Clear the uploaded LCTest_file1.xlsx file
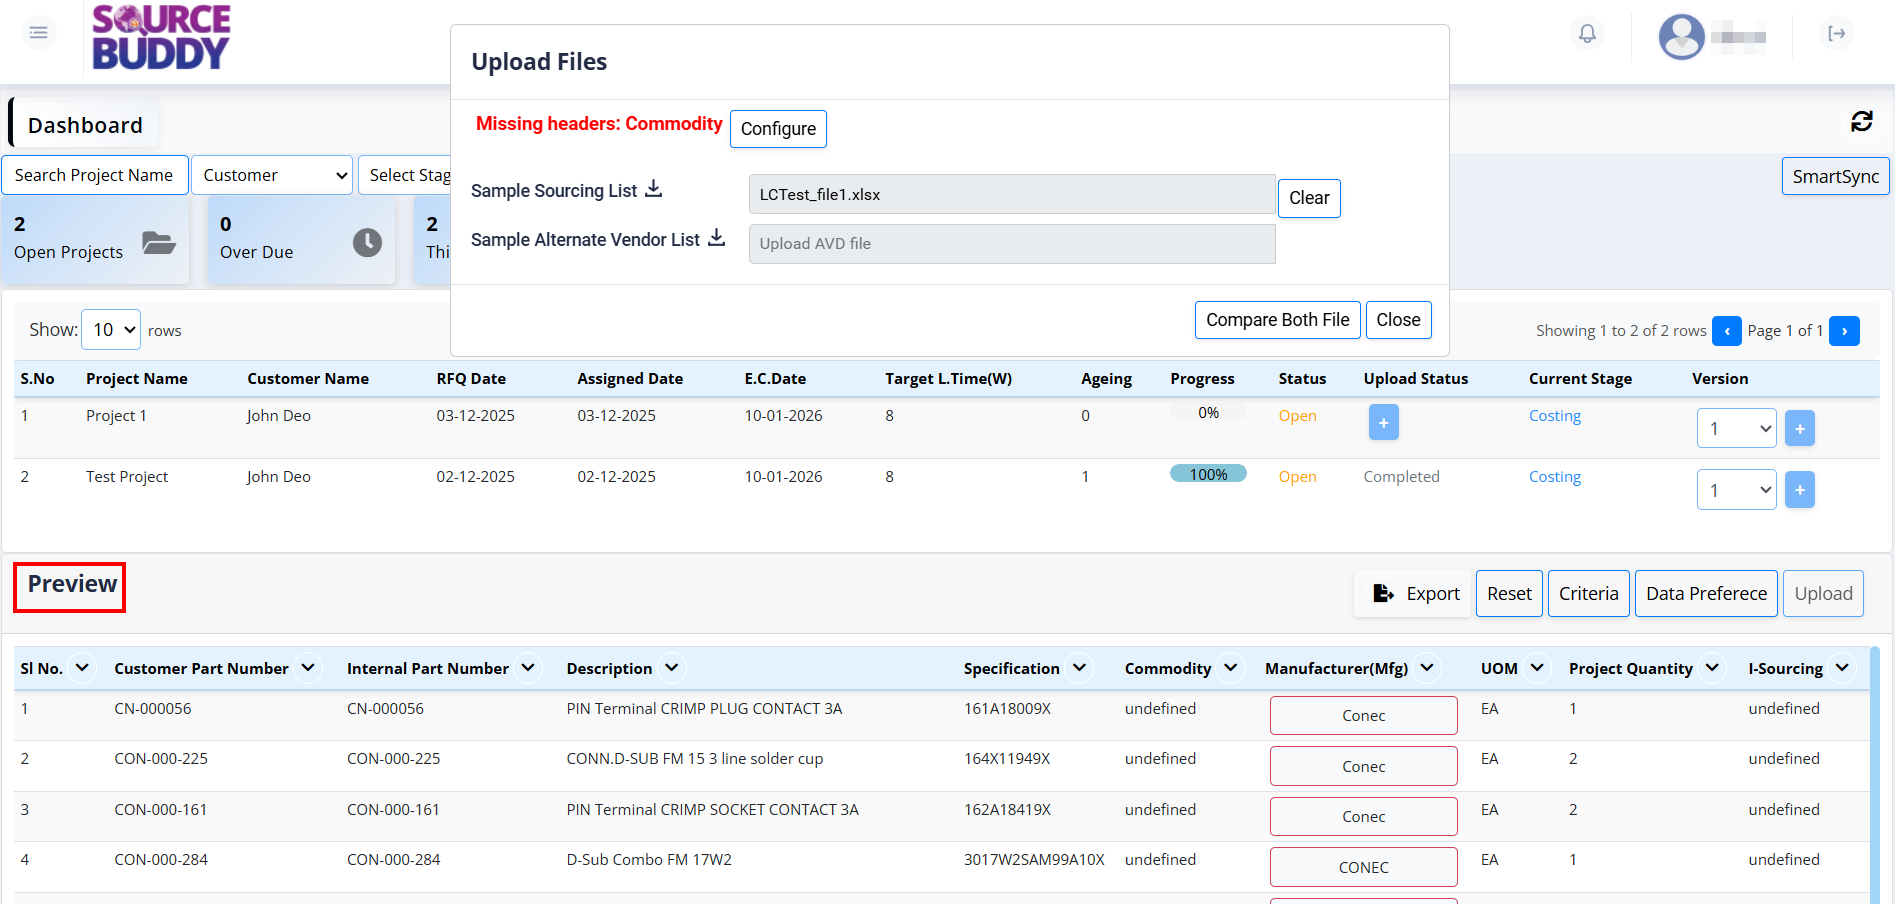 tap(1308, 198)
